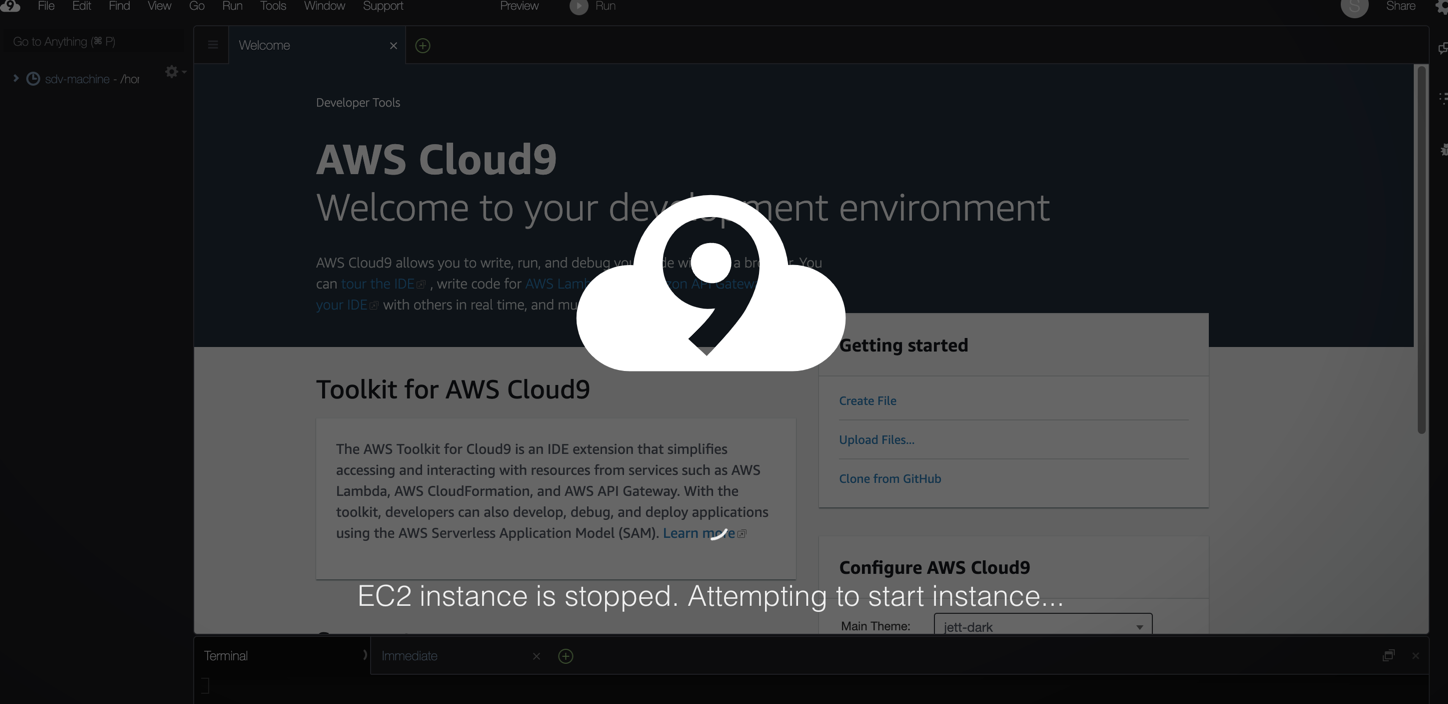Expand the sdv-machine folder tree arrow
1448x704 pixels.
(x=16, y=78)
